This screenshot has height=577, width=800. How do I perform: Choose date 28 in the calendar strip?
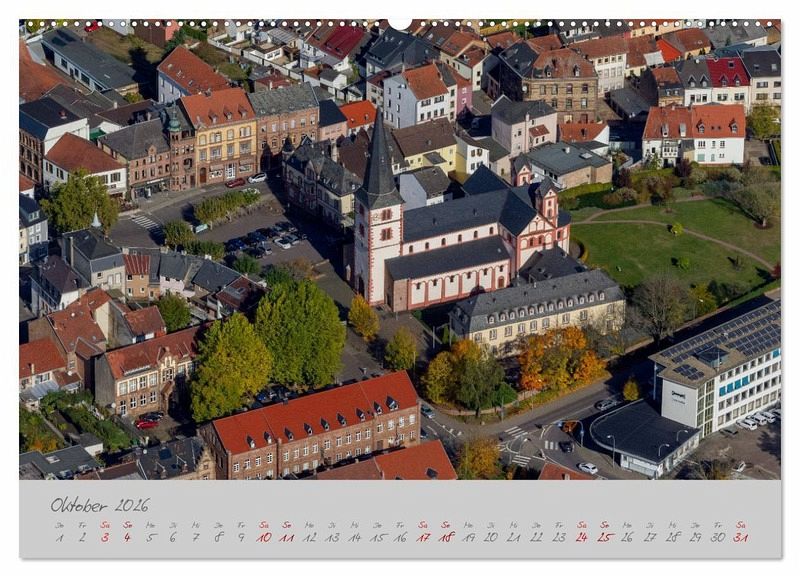[672, 537]
